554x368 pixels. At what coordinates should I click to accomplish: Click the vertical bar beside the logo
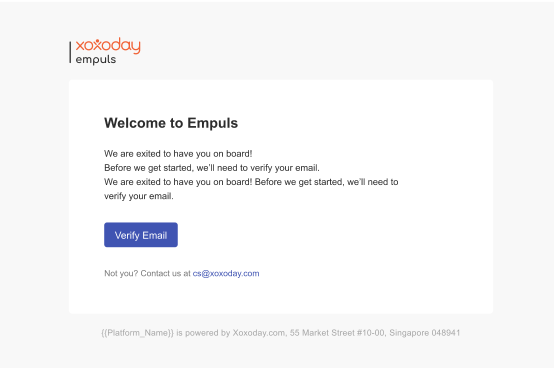[70, 52]
